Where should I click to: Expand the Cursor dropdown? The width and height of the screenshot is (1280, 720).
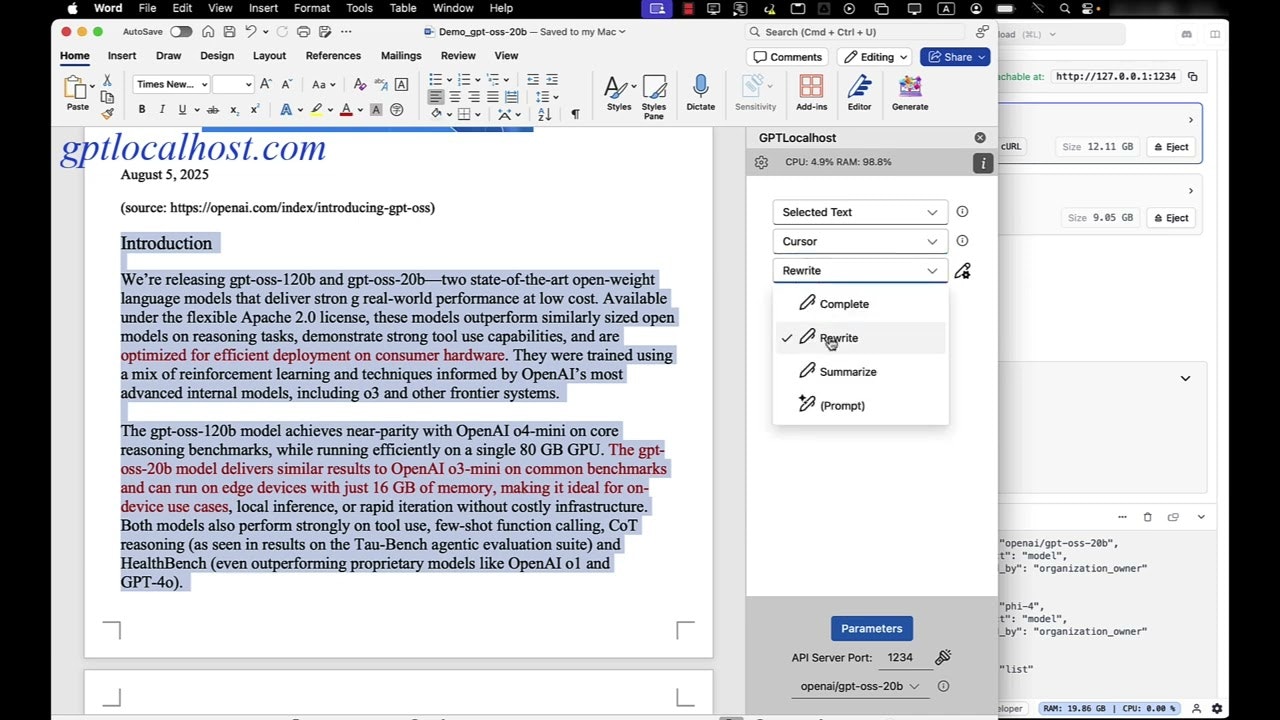tap(859, 241)
